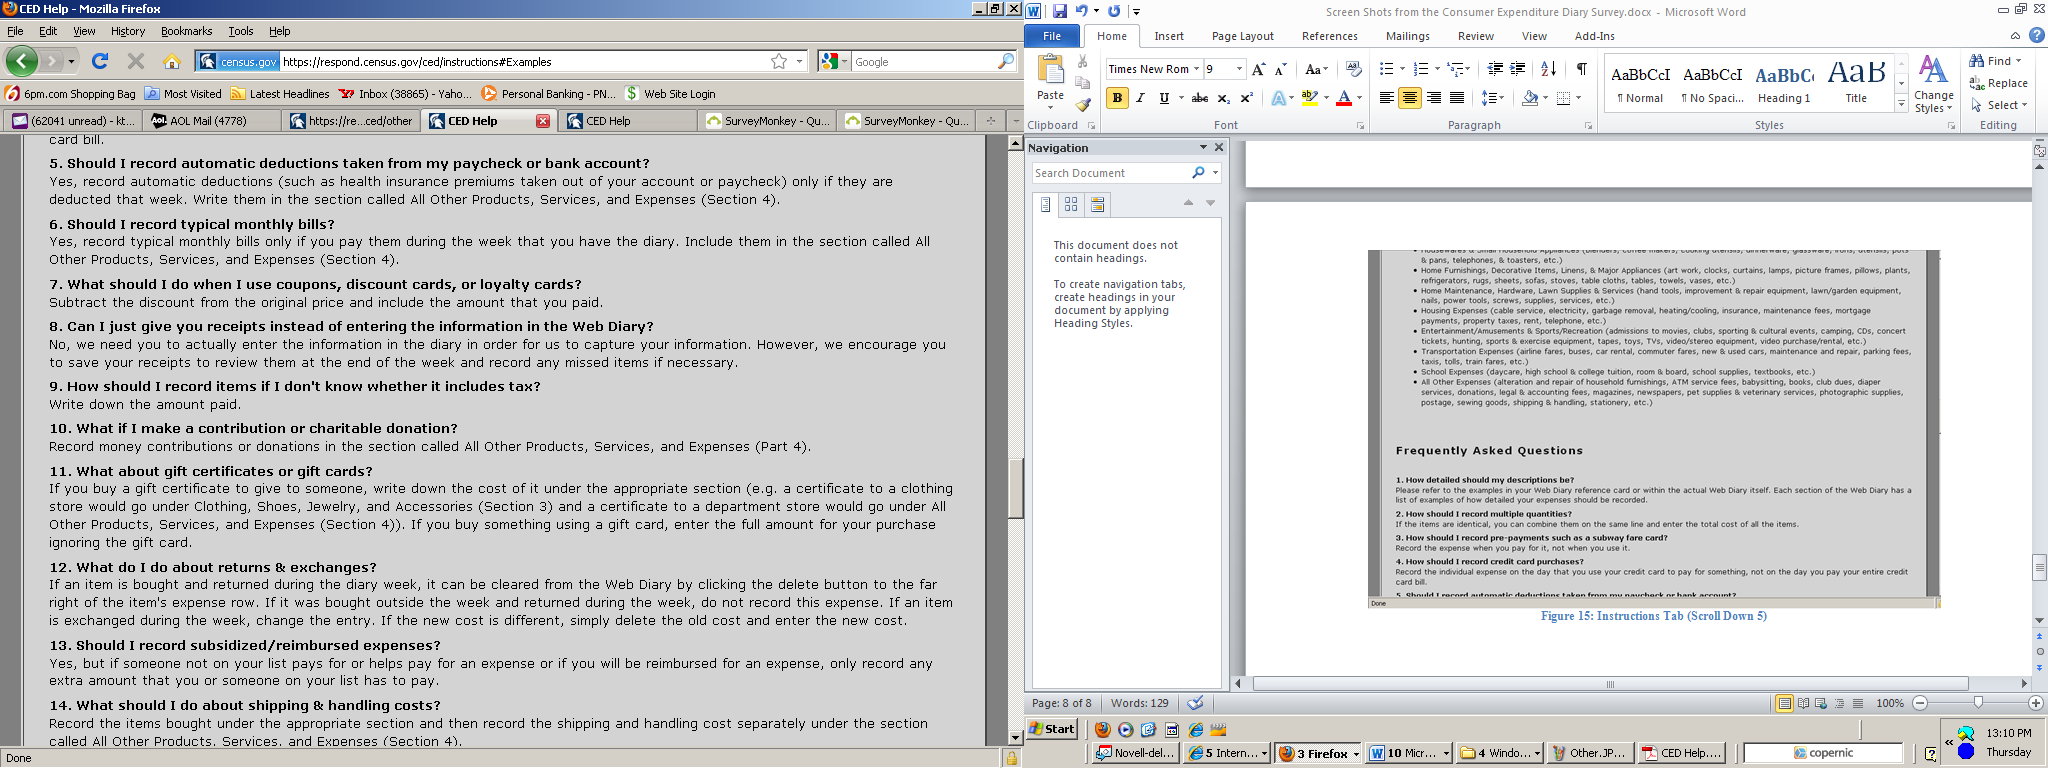2048x768 pixels.
Task: Open the text highlight color swatch in Word
Action: tap(1309, 98)
